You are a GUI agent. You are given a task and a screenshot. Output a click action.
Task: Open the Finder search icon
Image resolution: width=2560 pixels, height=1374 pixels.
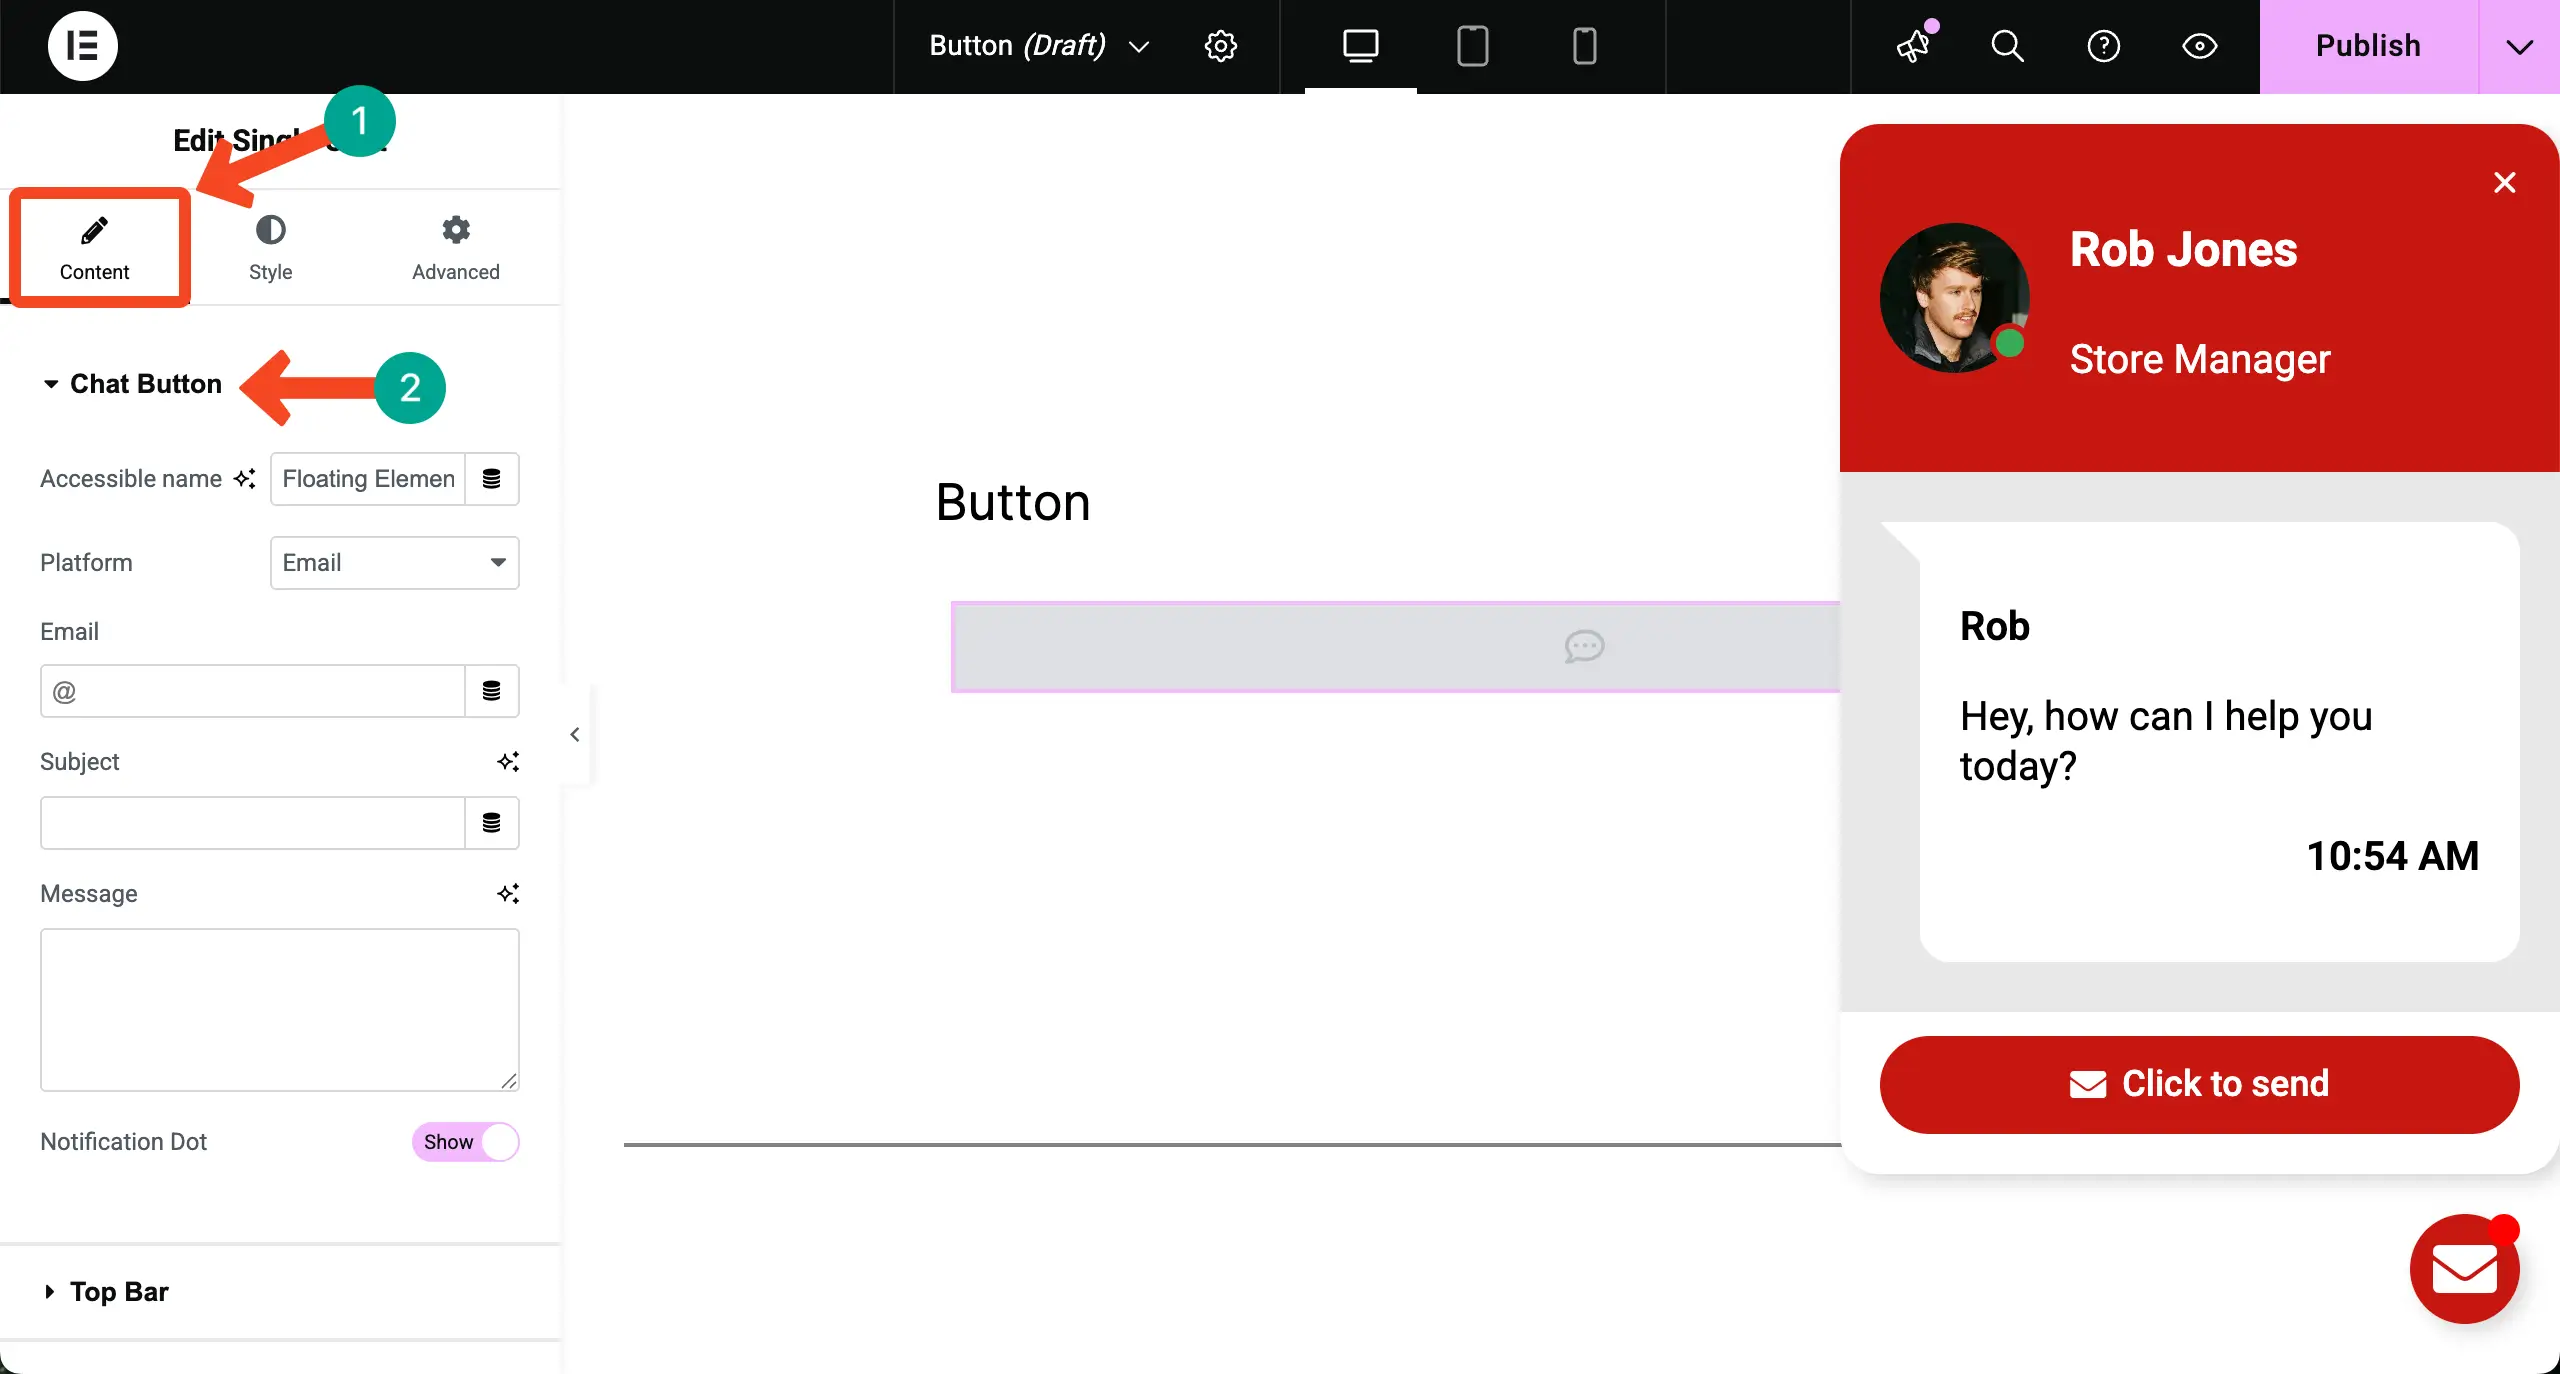pyautogui.click(x=2007, y=46)
